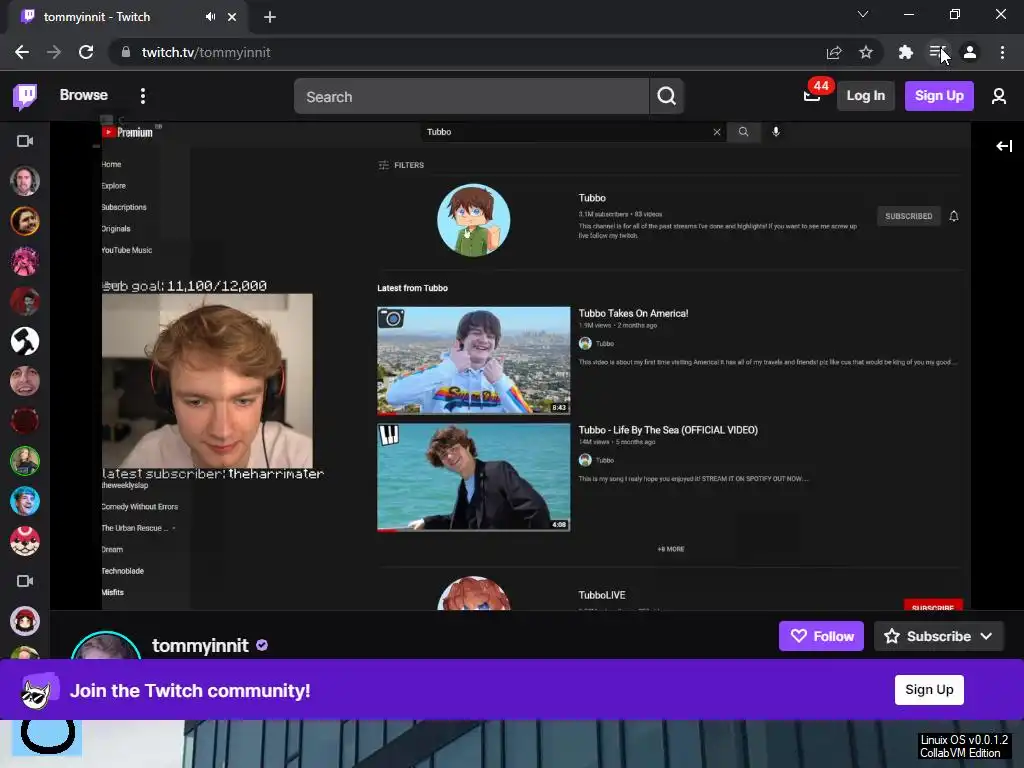Open the inbox with 44 notifications
The image size is (1024, 768).
[x=812, y=96]
